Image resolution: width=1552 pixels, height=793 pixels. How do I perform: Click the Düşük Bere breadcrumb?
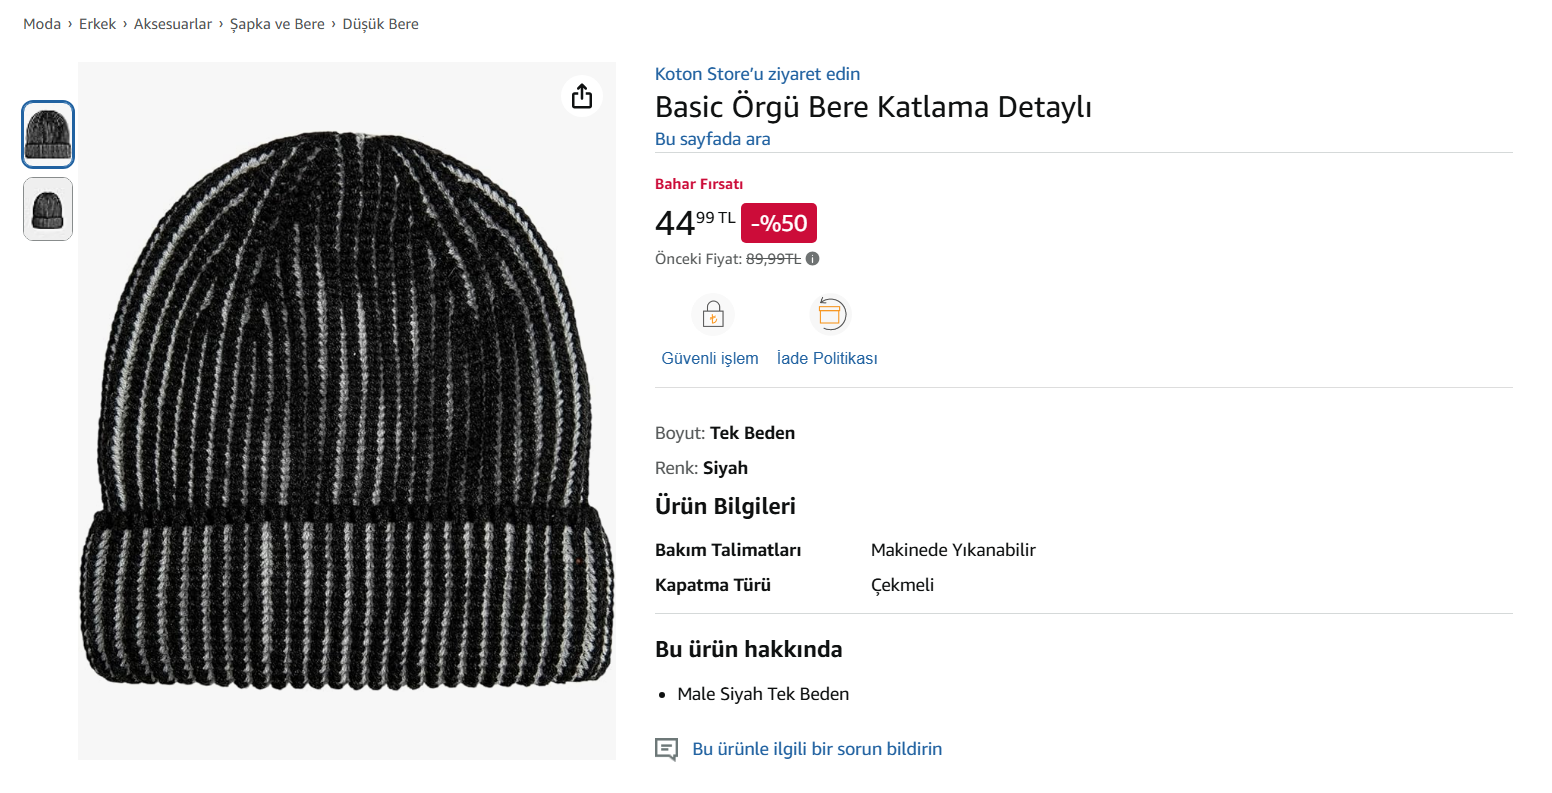click(380, 24)
